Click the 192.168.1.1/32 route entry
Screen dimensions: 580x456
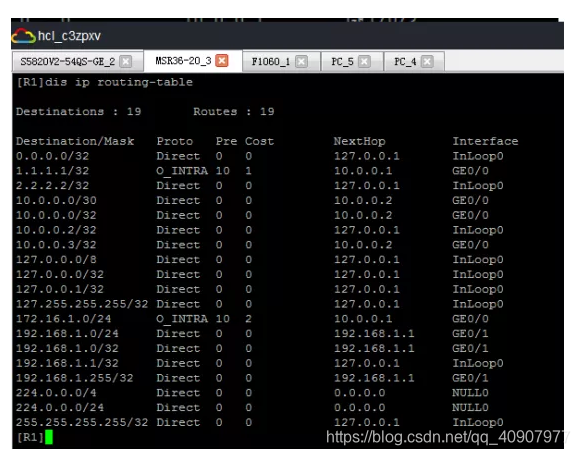[260, 363]
